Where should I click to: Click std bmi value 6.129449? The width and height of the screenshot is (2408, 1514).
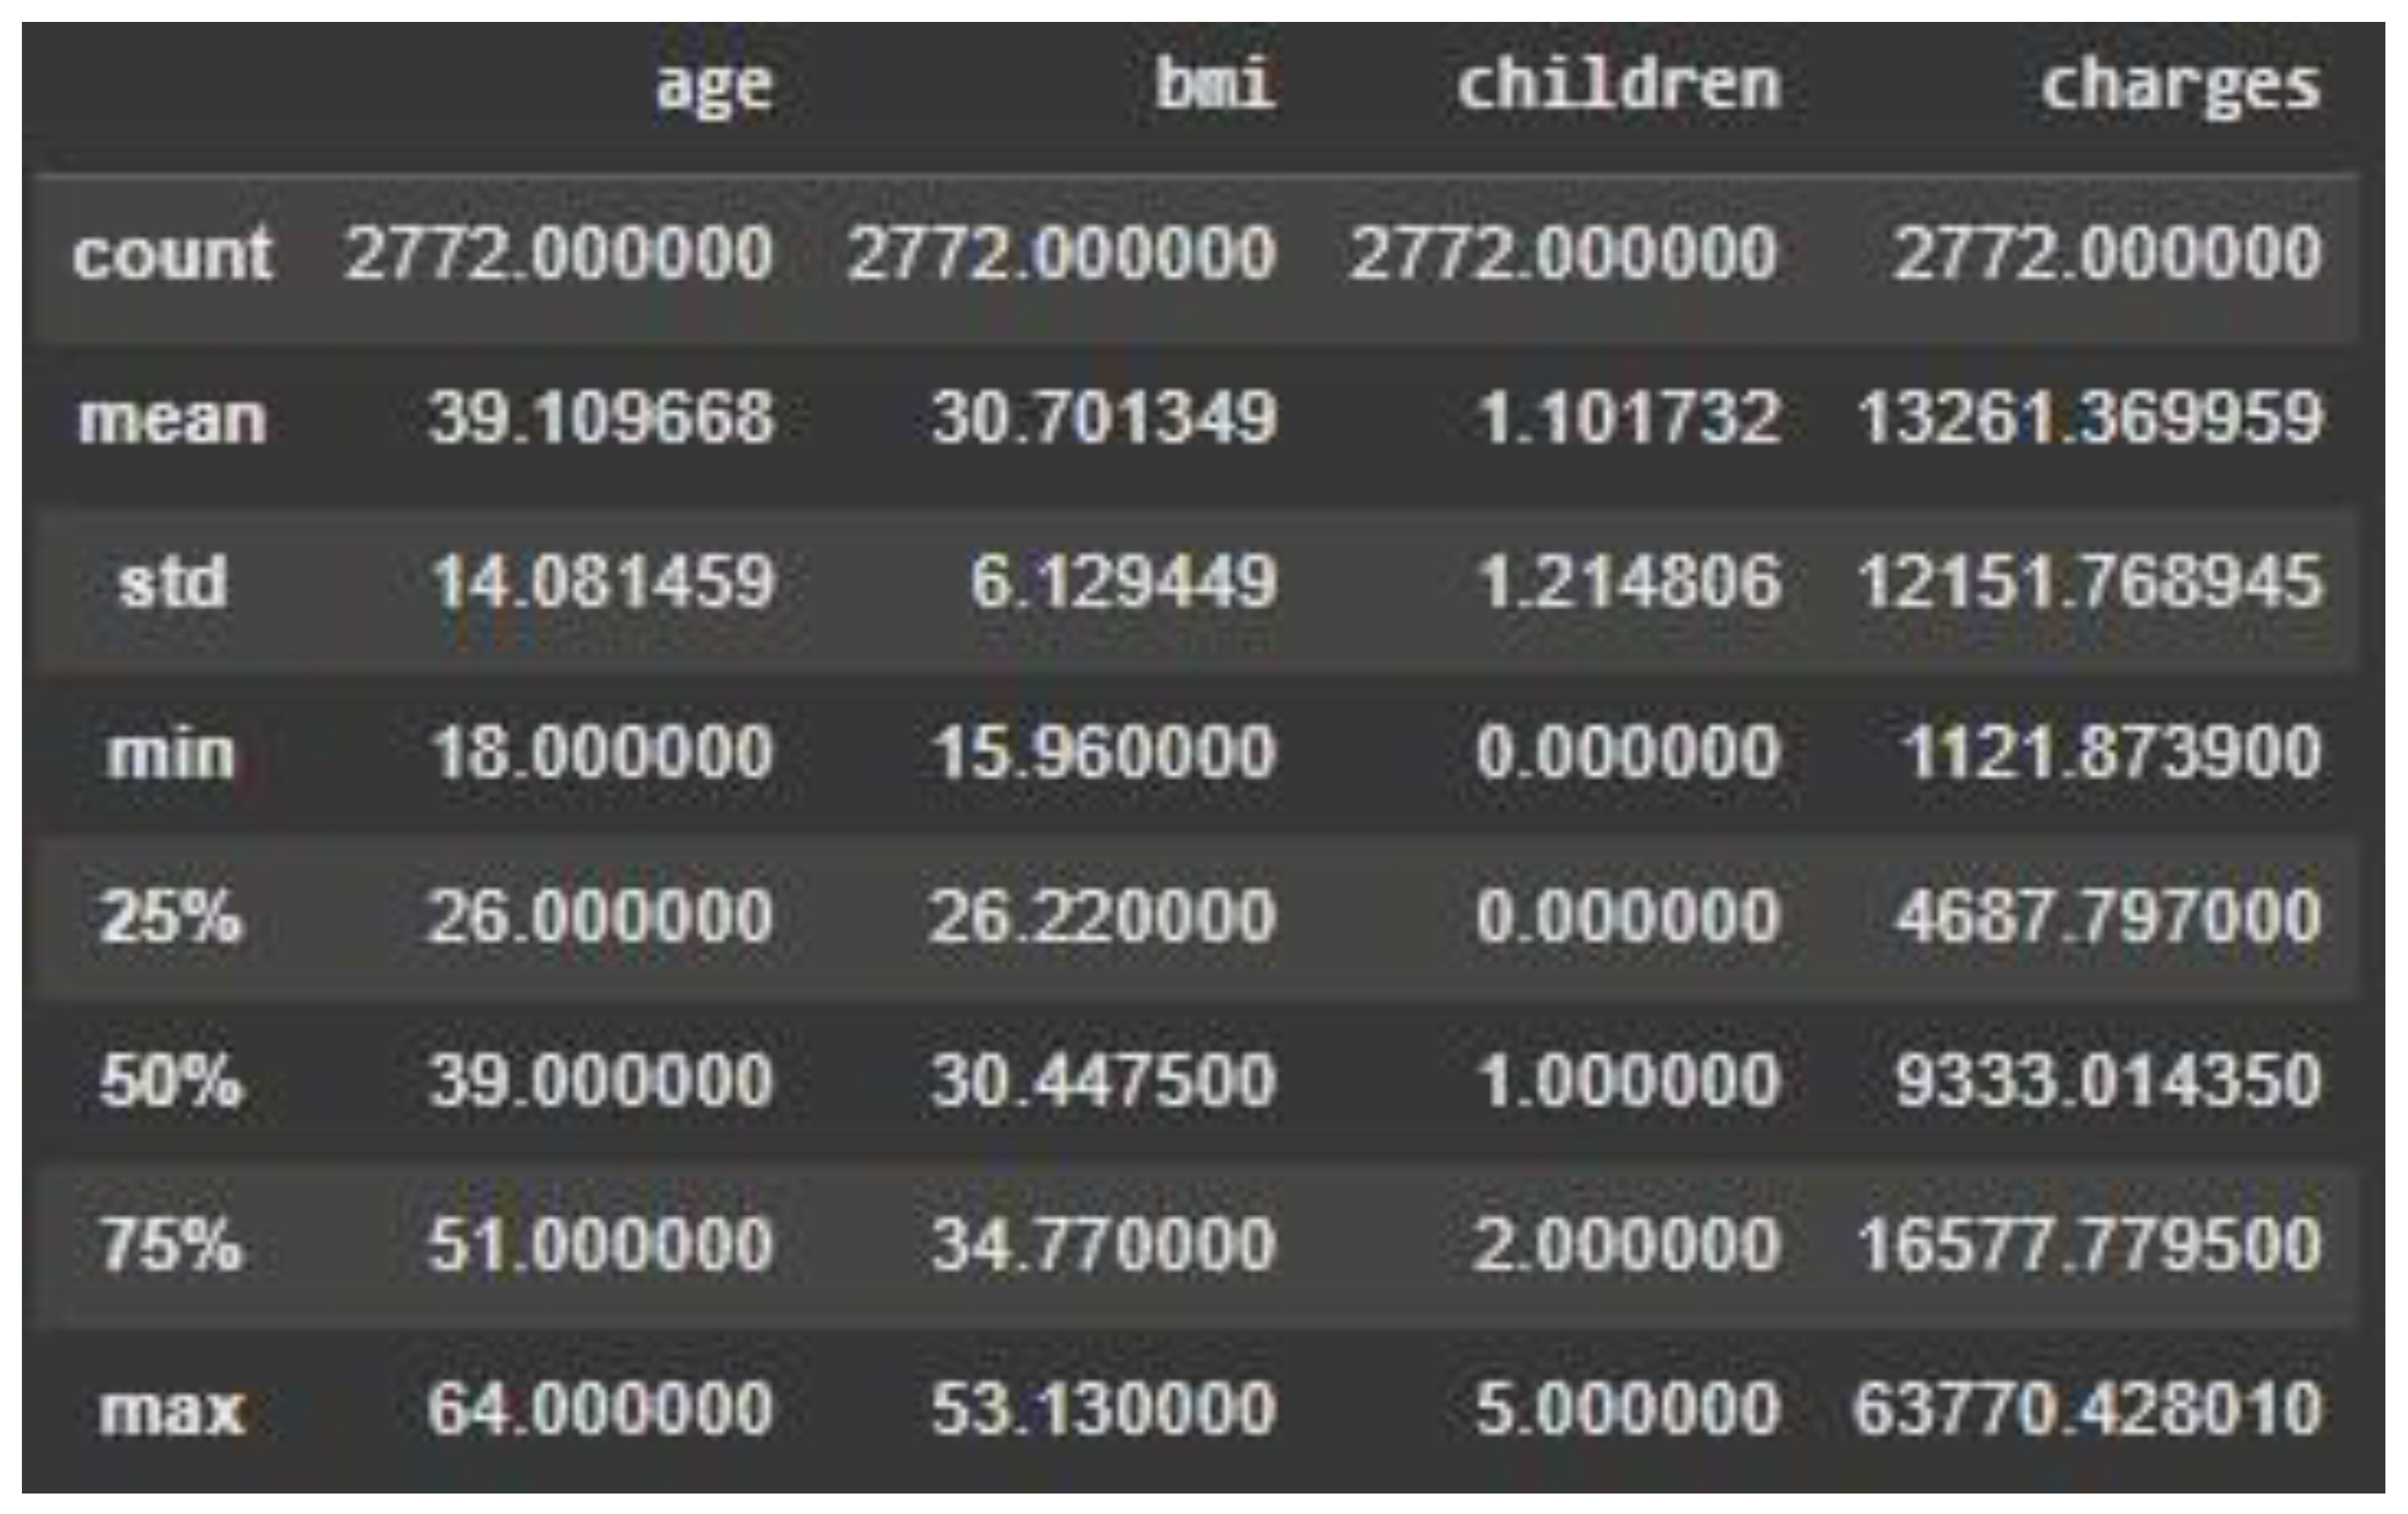coord(1123,582)
